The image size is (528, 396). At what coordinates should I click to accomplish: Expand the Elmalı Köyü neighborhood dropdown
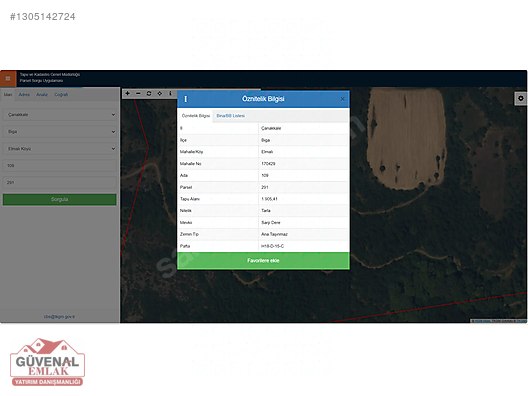(x=60, y=148)
